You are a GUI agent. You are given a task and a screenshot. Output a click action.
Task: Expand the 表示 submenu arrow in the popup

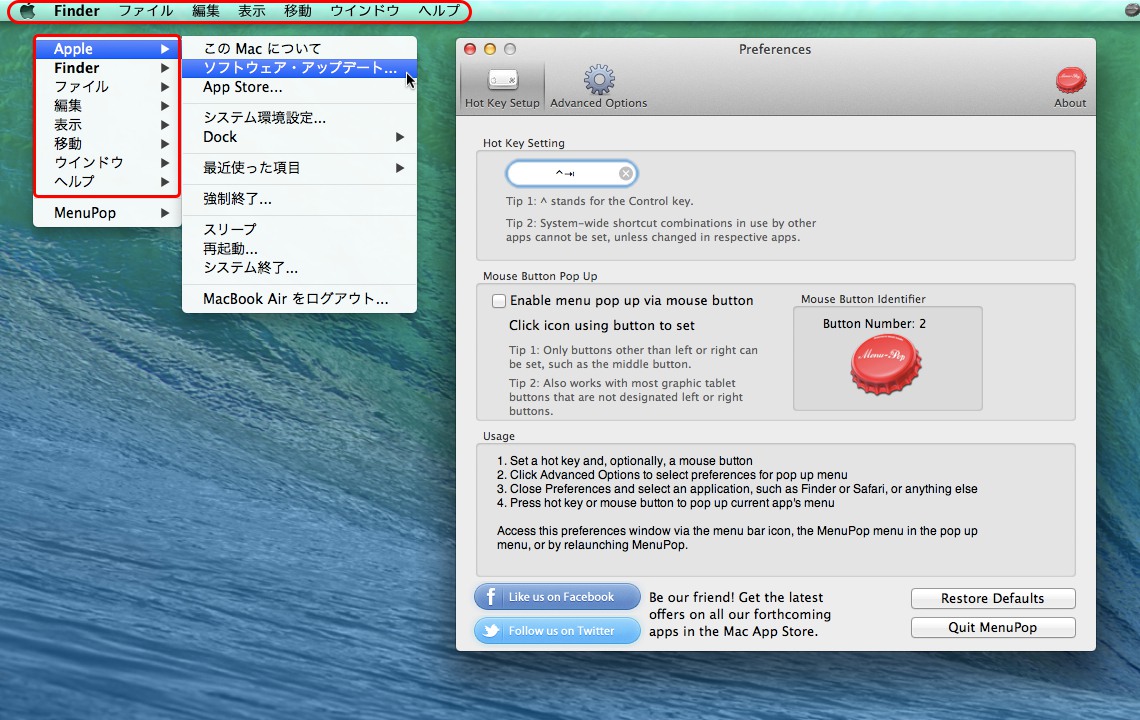165,124
